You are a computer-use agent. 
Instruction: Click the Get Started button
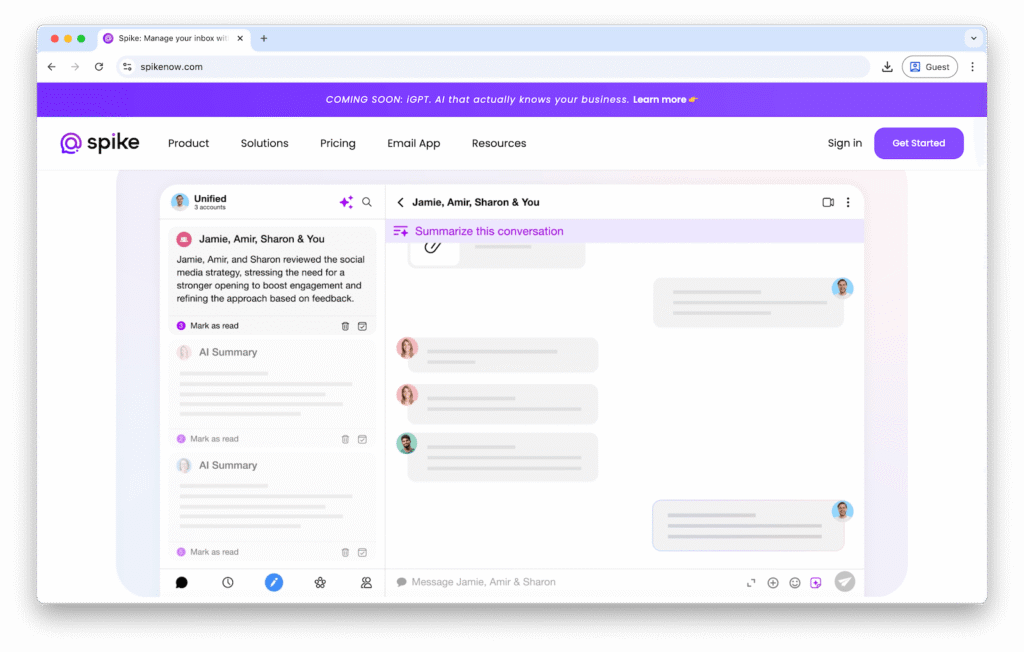pyautogui.click(x=918, y=143)
